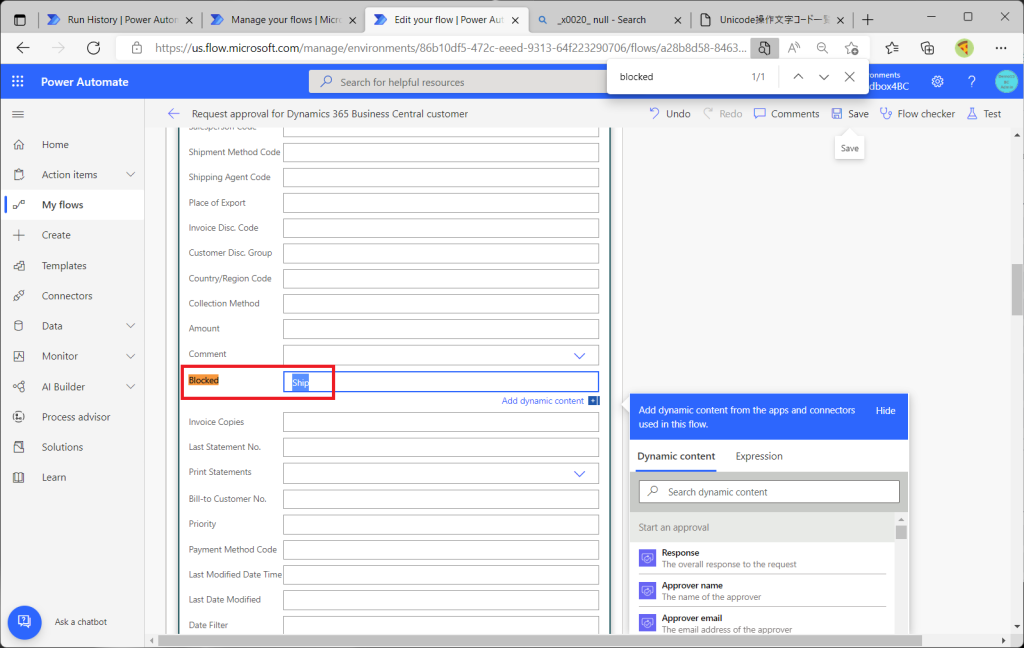Open the account profile avatar
Viewport: 1024px width, 648px height.
1006,82
